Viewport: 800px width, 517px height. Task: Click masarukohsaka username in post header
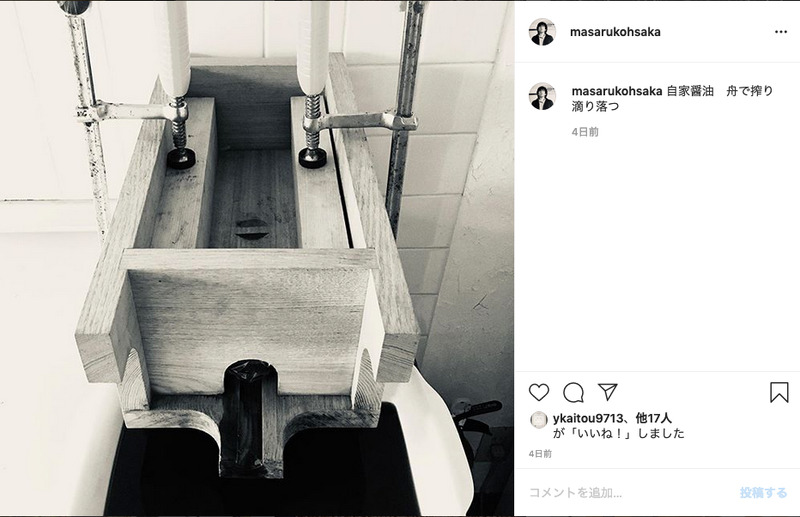(615, 32)
